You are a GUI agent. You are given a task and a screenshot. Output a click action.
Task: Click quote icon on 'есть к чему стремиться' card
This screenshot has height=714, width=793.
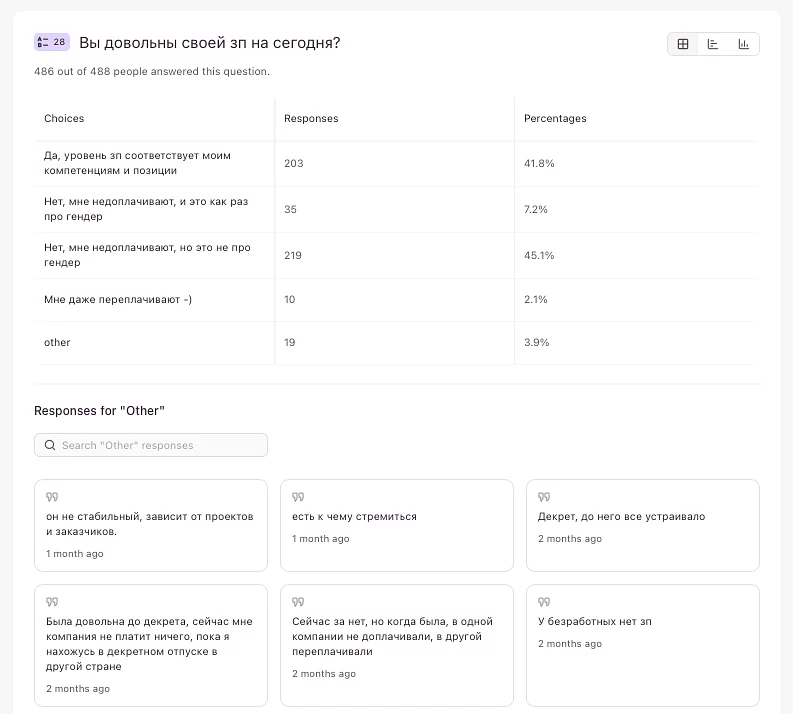tap(298, 497)
